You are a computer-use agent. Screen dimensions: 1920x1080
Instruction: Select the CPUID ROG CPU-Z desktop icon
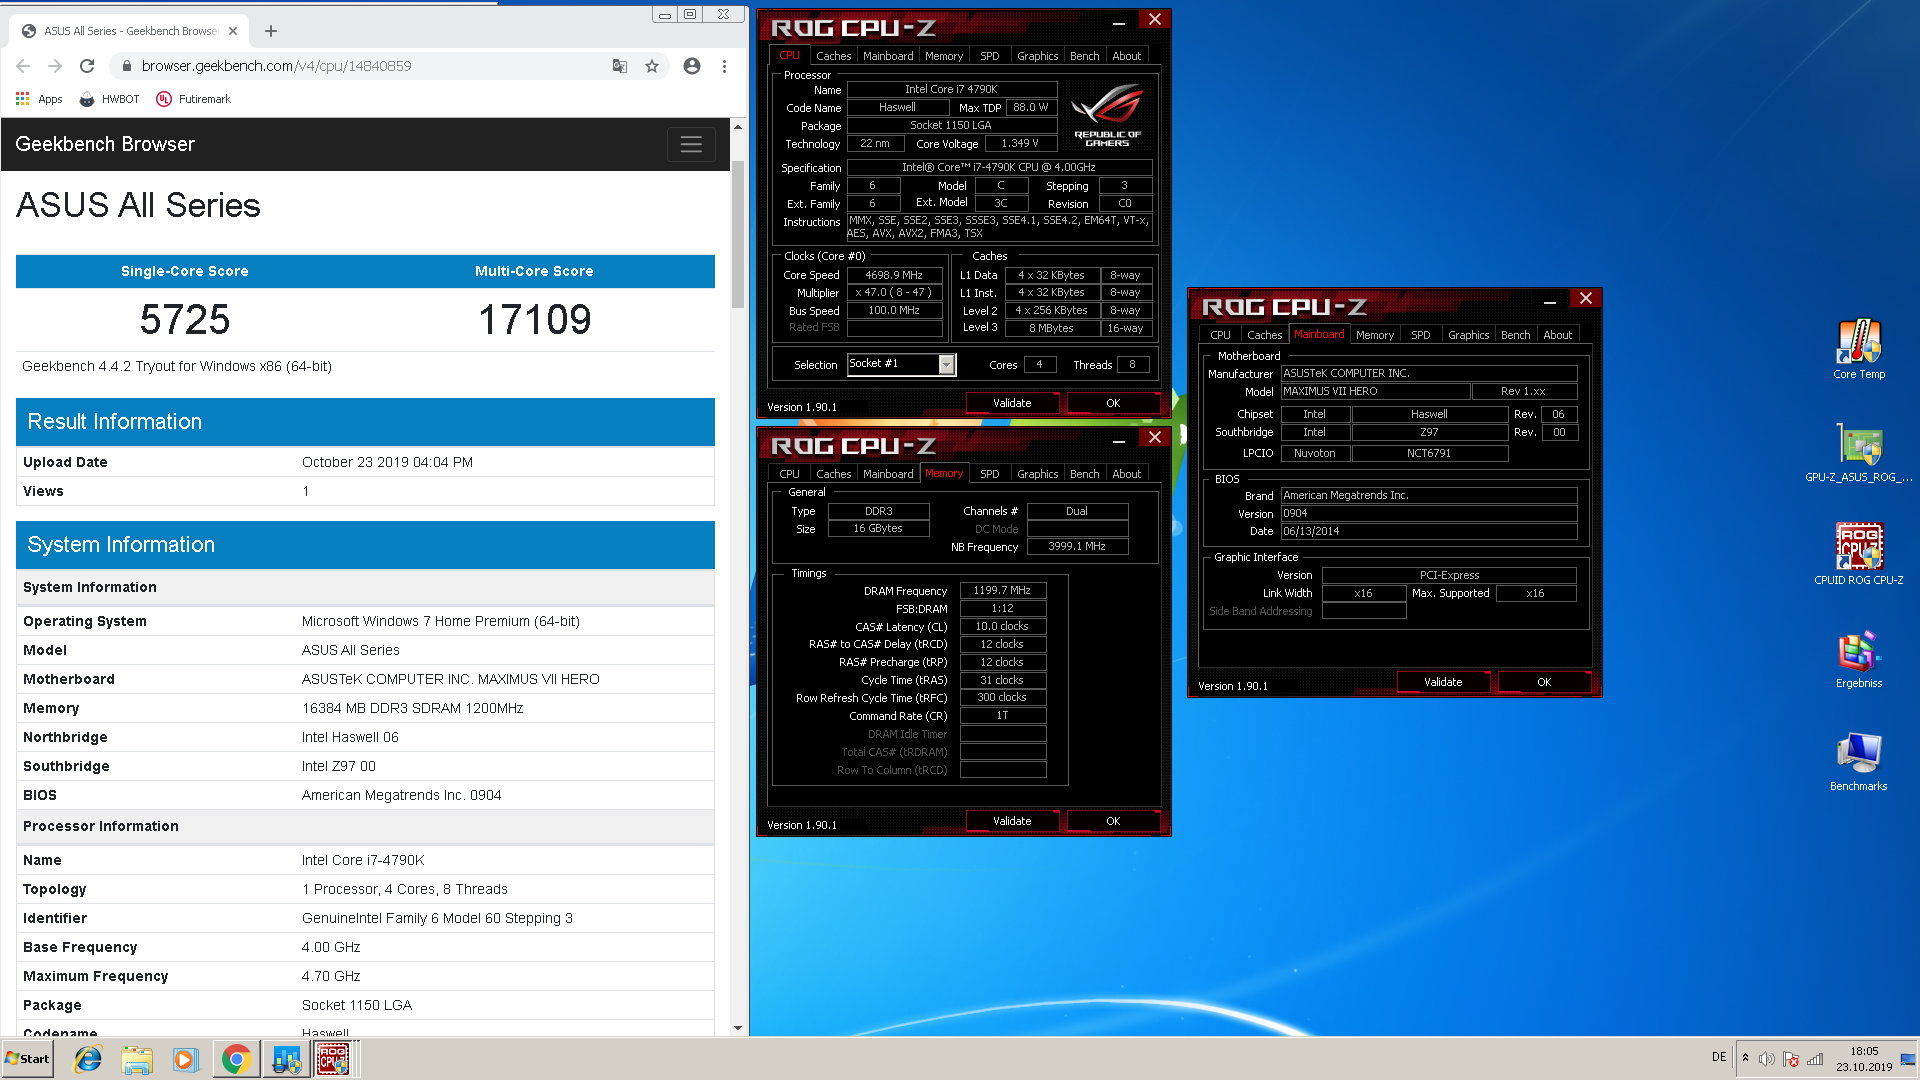tap(1858, 554)
